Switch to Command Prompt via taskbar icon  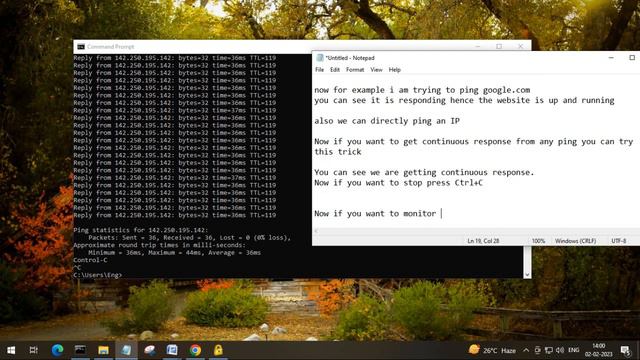pyautogui.click(x=80, y=350)
